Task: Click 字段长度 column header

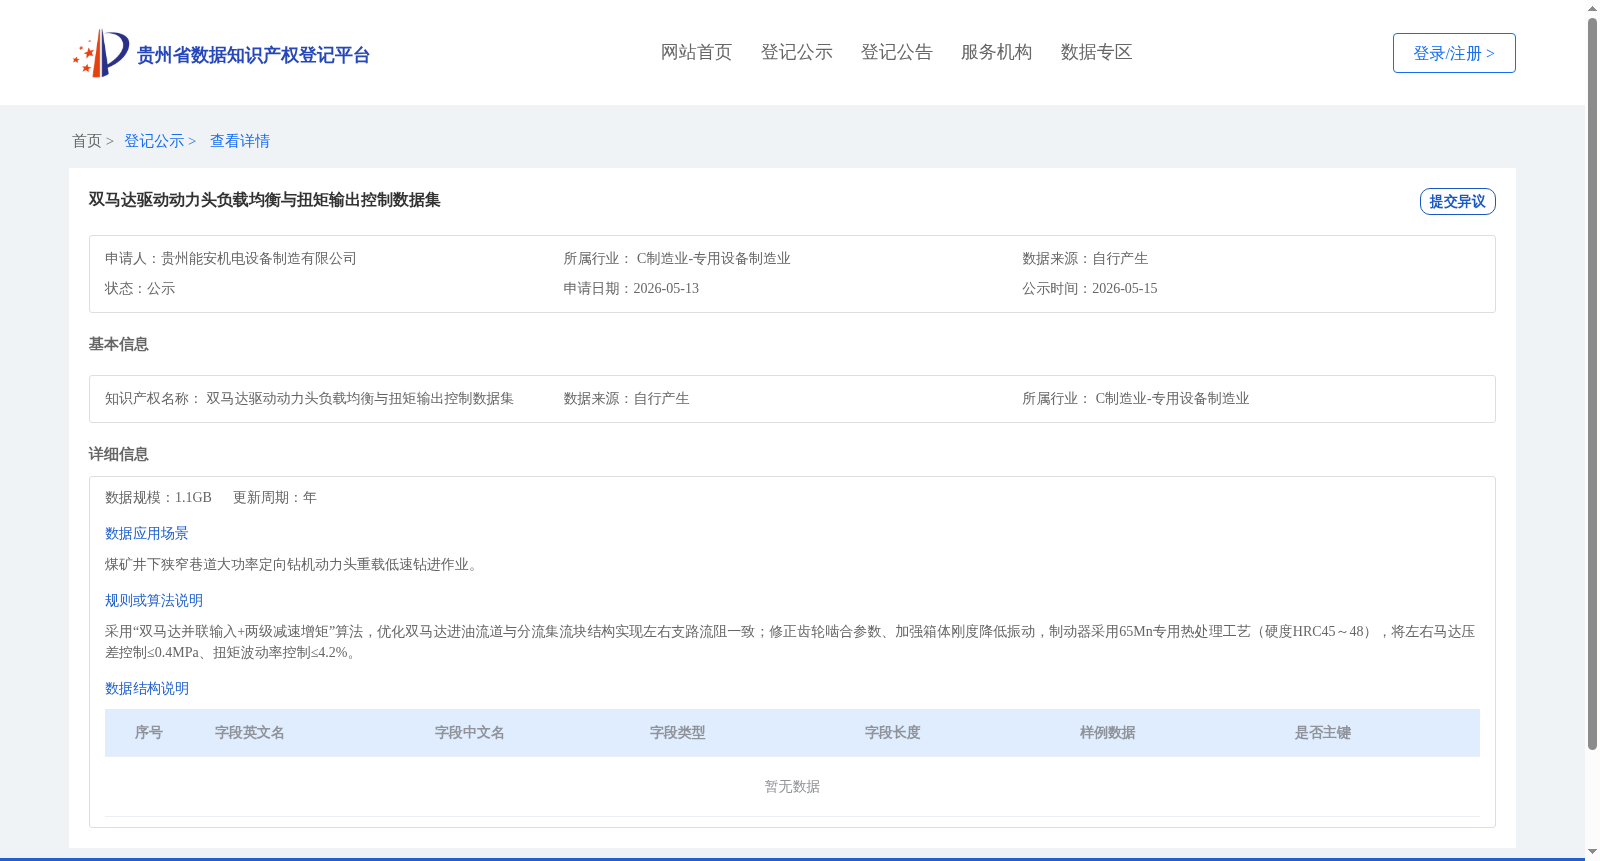Action: tap(893, 733)
